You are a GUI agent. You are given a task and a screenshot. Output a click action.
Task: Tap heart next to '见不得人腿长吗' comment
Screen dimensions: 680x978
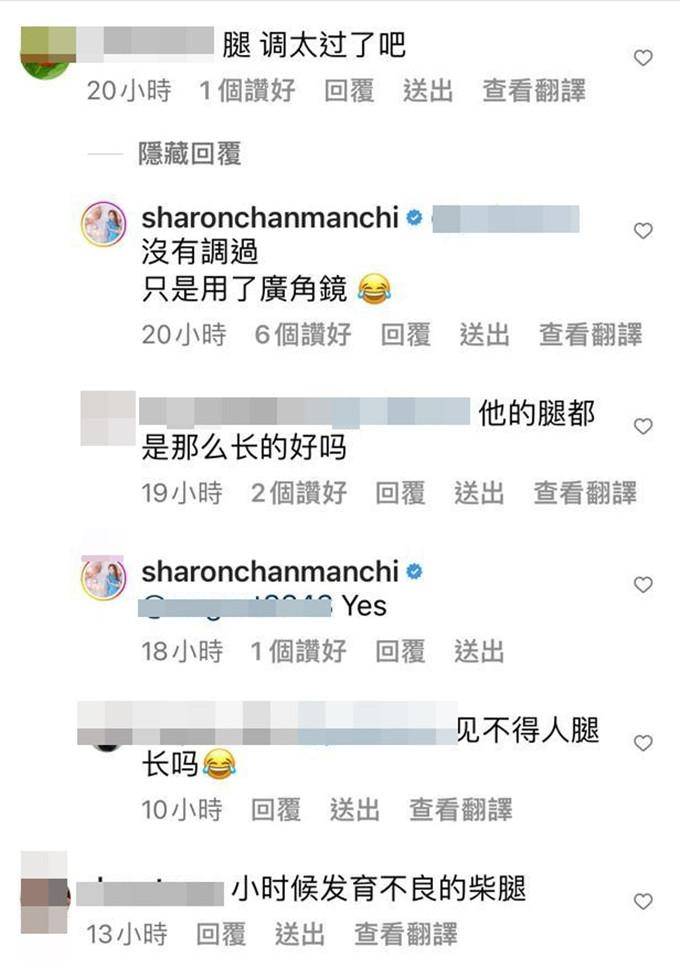pos(643,743)
